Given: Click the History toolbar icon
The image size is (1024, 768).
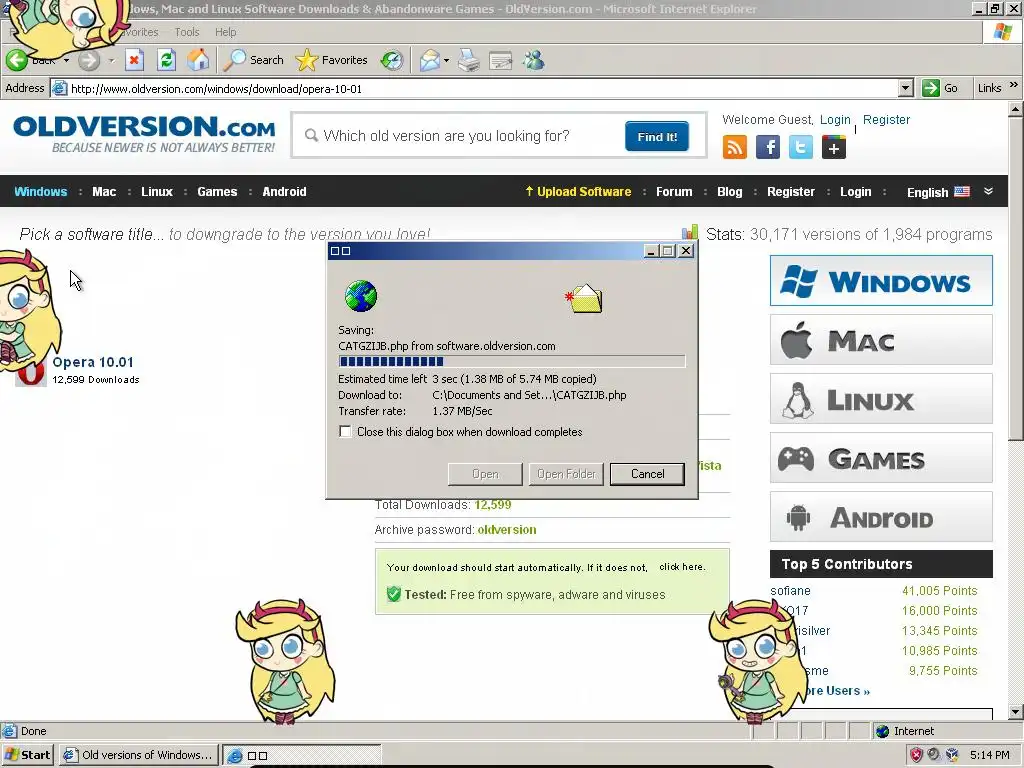Looking at the screenshot, I should click(392, 60).
